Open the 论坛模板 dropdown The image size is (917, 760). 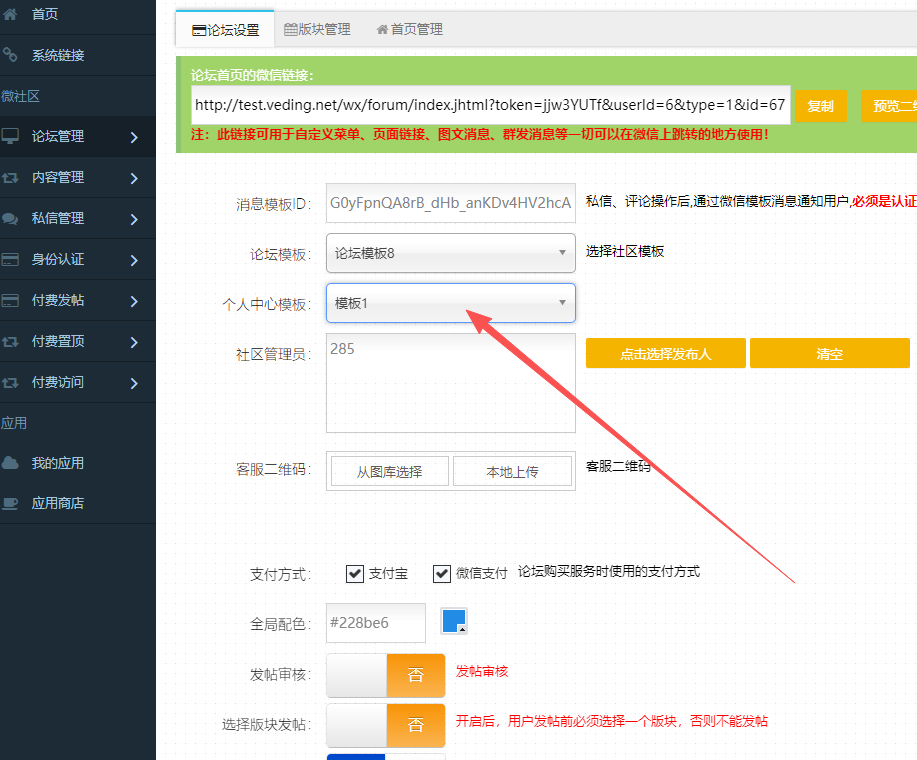coord(451,253)
